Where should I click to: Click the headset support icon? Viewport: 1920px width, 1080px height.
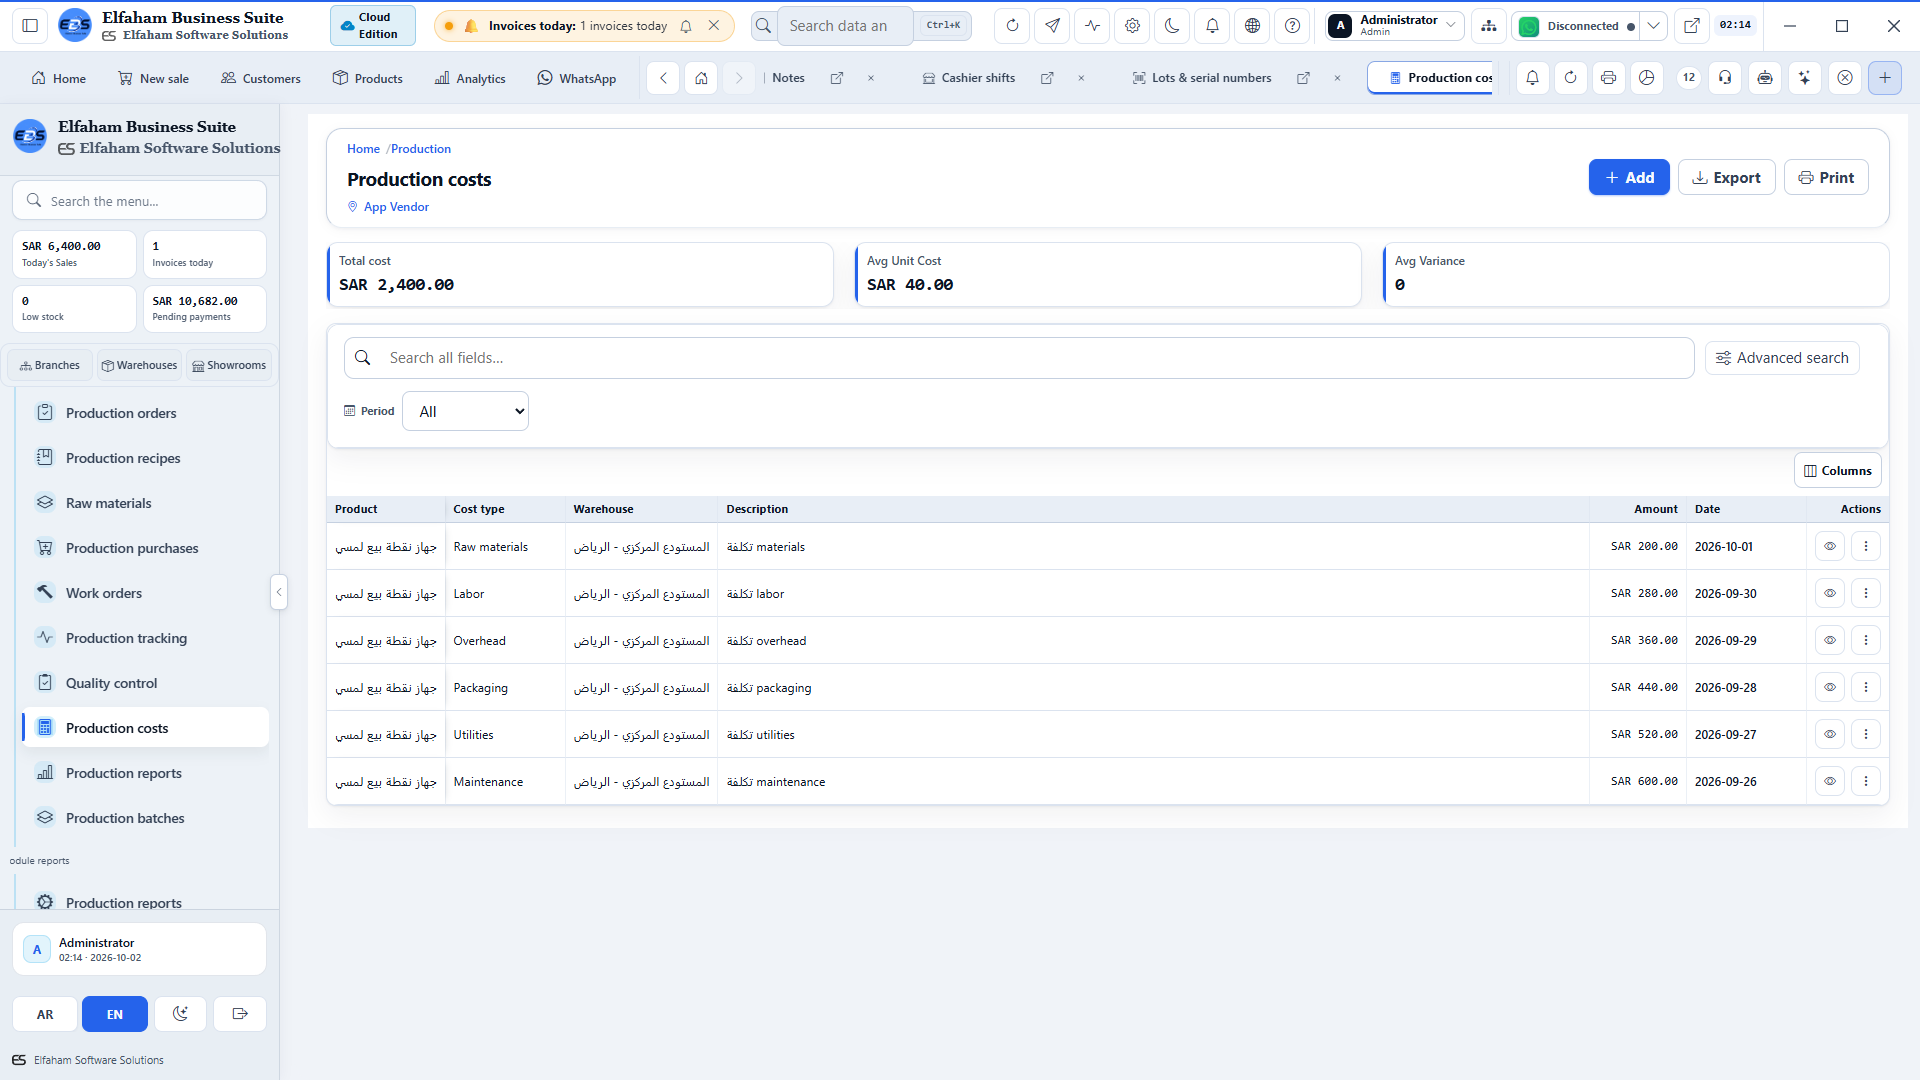(1725, 78)
